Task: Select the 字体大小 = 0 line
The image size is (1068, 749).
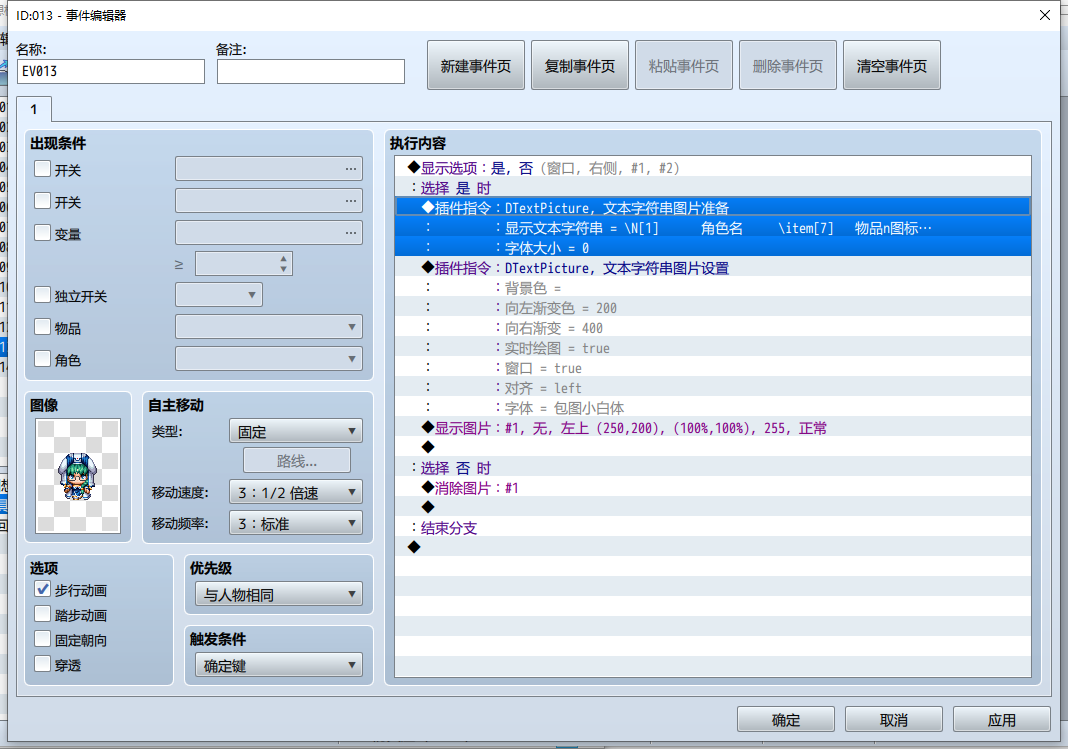Action: point(713,248)
